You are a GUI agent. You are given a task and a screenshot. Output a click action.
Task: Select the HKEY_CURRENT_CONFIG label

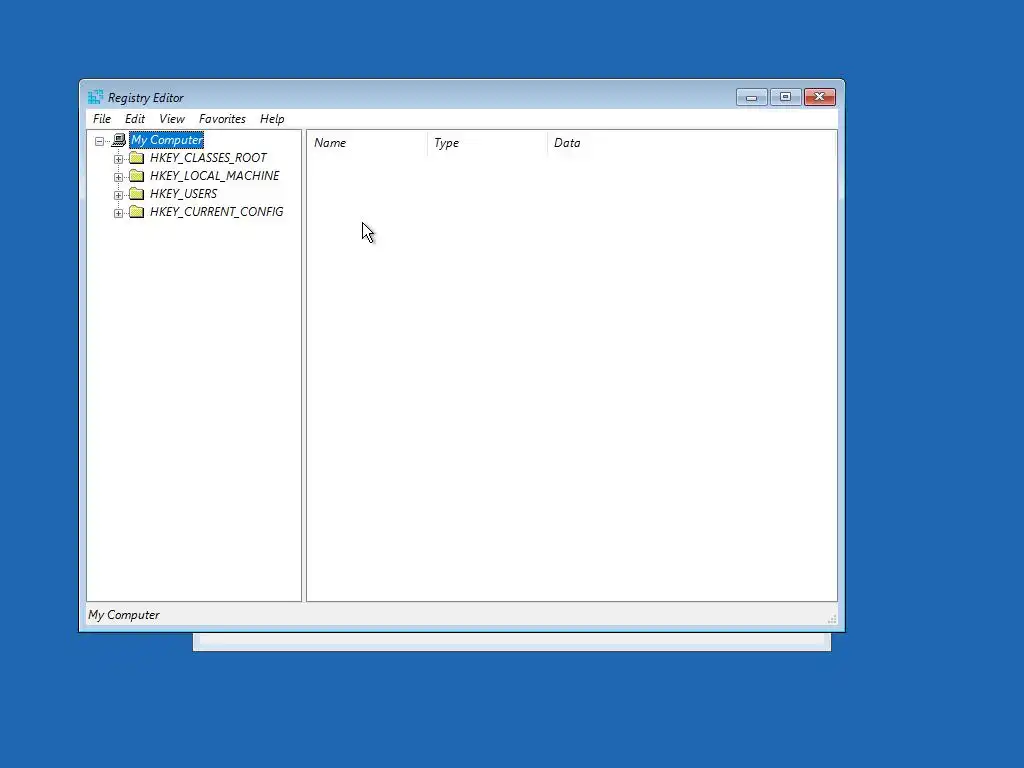point(217,212)
